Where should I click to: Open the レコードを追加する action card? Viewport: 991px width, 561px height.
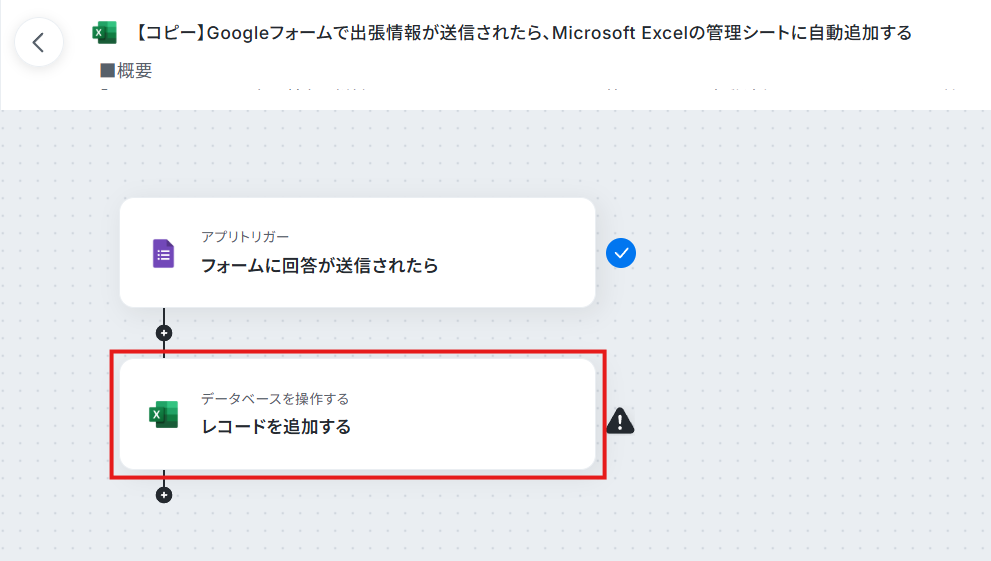[358, 414]
